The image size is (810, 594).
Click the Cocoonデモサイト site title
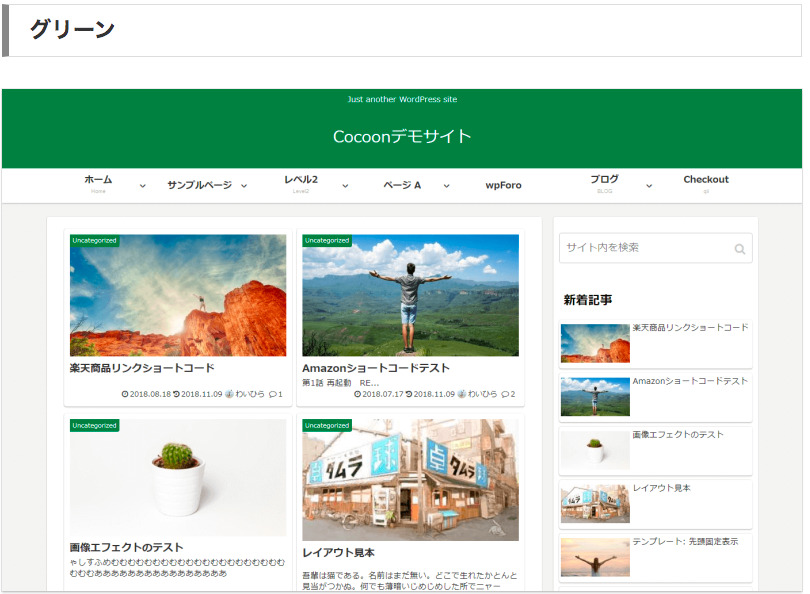pos(402,136)
